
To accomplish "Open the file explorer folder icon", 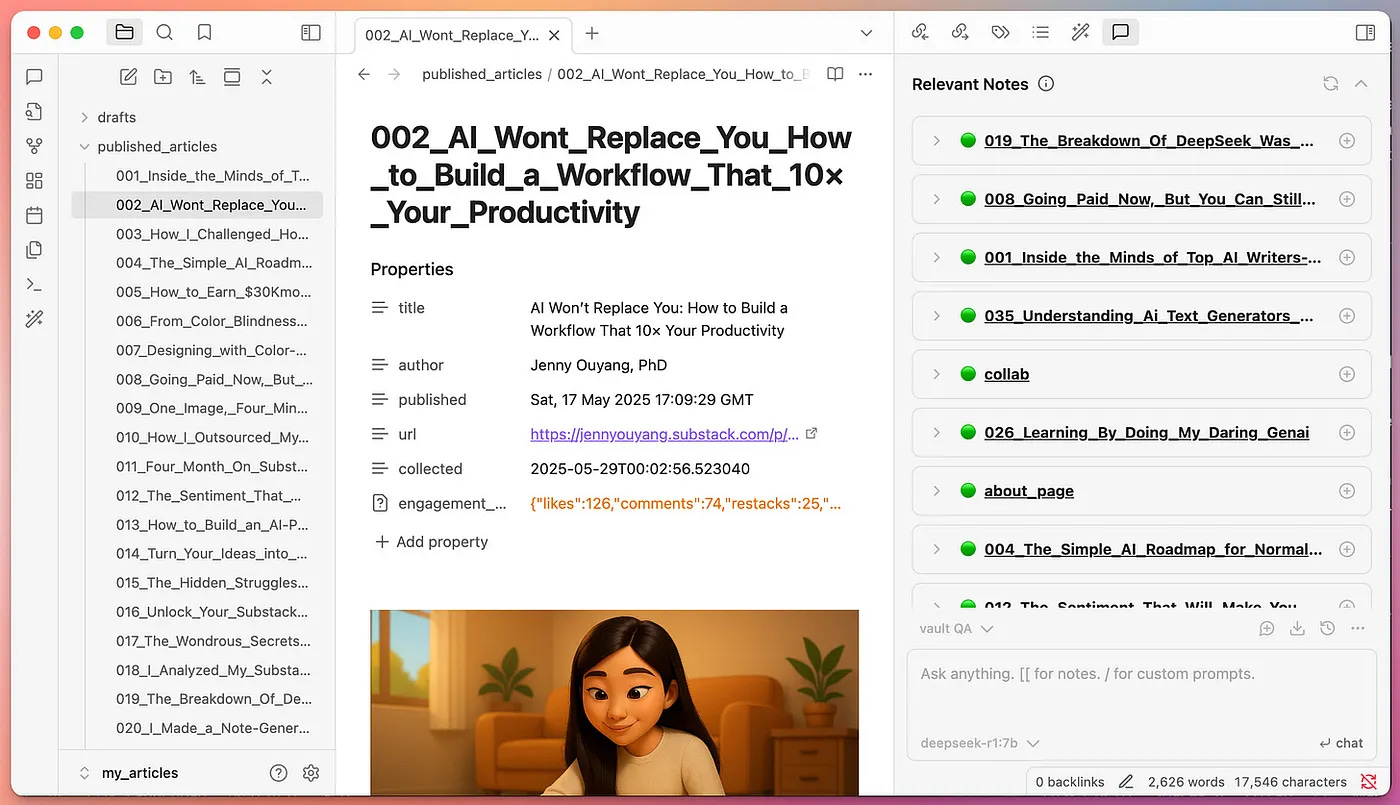I will tap(124, 33).
